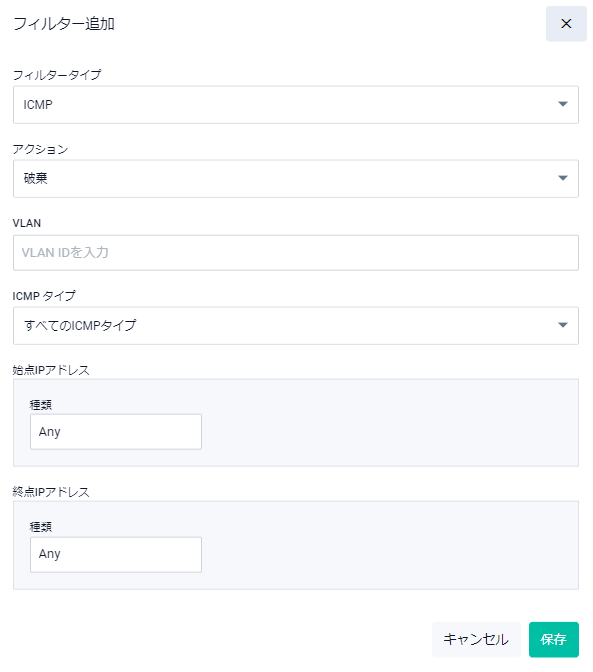The width and height of the screenshot is (593, 672).
Task: Click 種類 label under 始点IPアドレス
Action: point(41,405)
